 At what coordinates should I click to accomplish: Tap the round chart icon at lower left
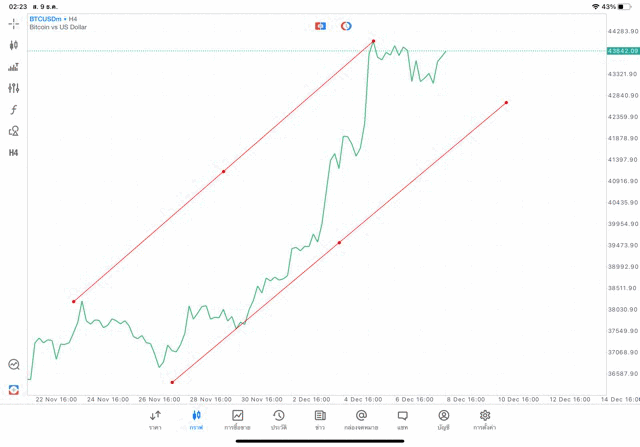[14, 365]
